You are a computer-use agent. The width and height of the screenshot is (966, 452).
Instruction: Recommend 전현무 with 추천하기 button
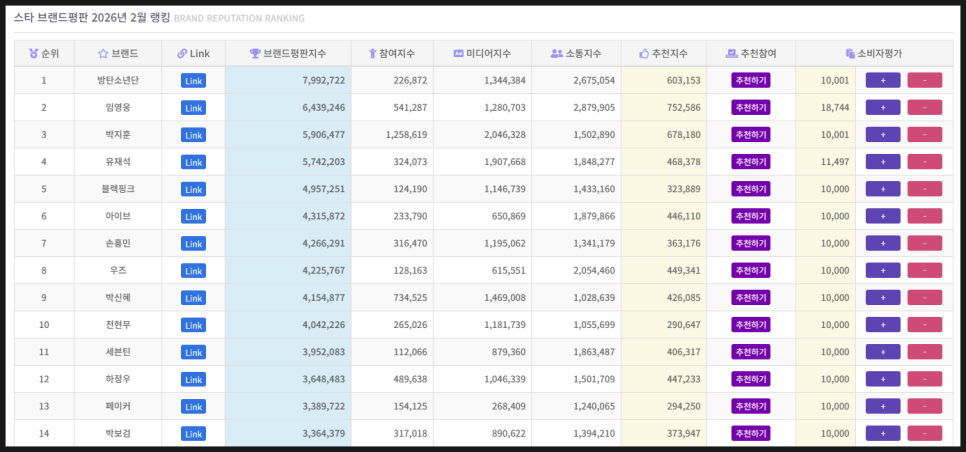tap(751, 325)
